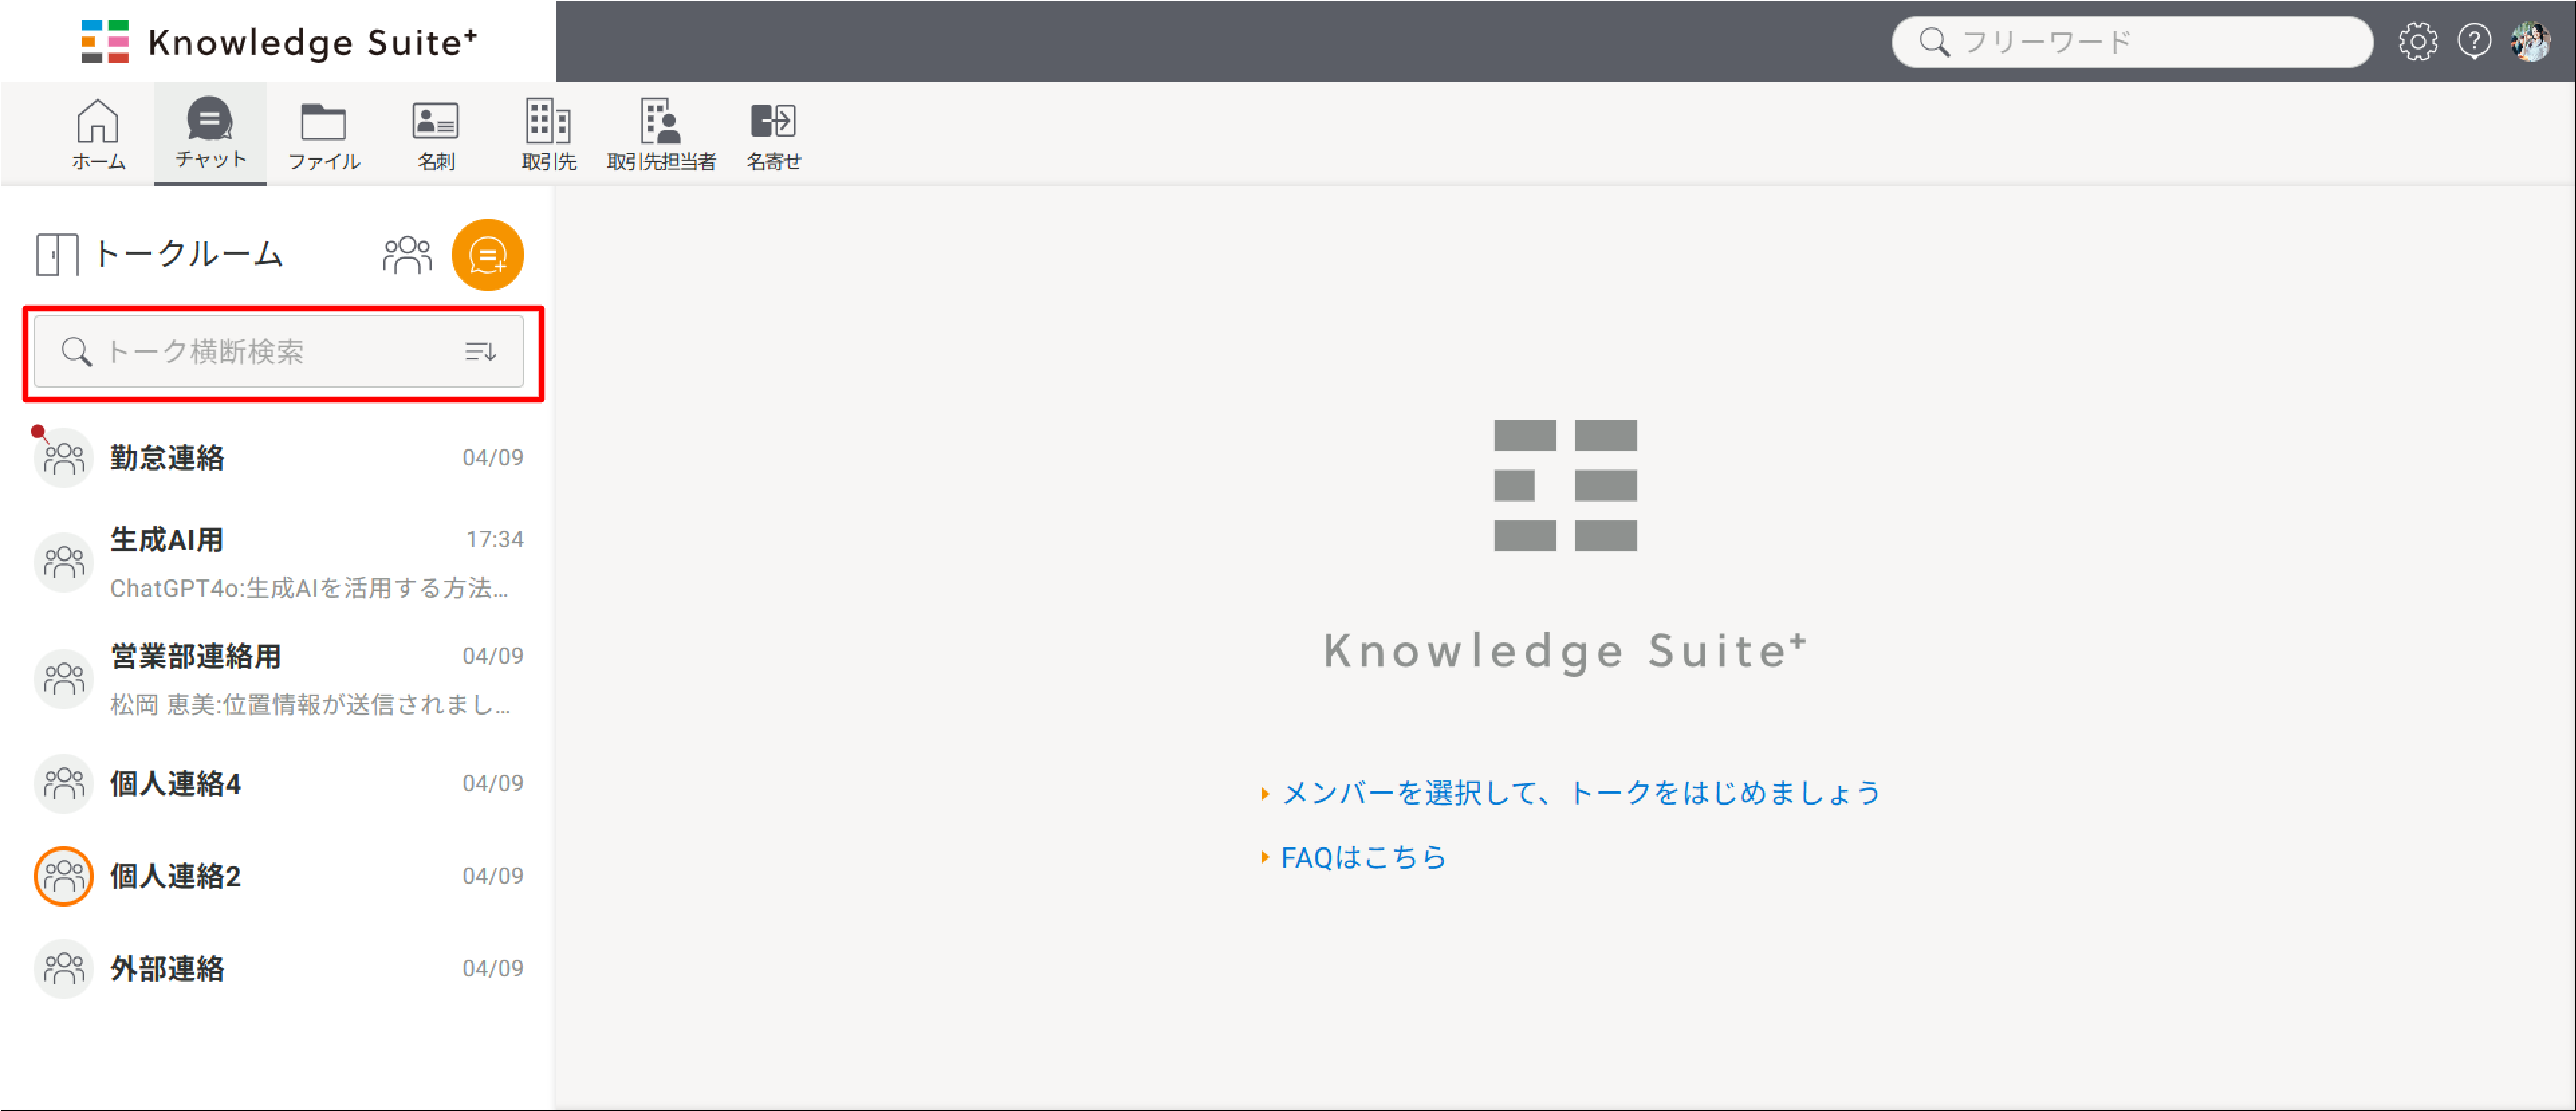Open the FAQはこちら link
Viewport: 2576px width, 1111px height.
pyautogui.click(x=1363, y=857)
